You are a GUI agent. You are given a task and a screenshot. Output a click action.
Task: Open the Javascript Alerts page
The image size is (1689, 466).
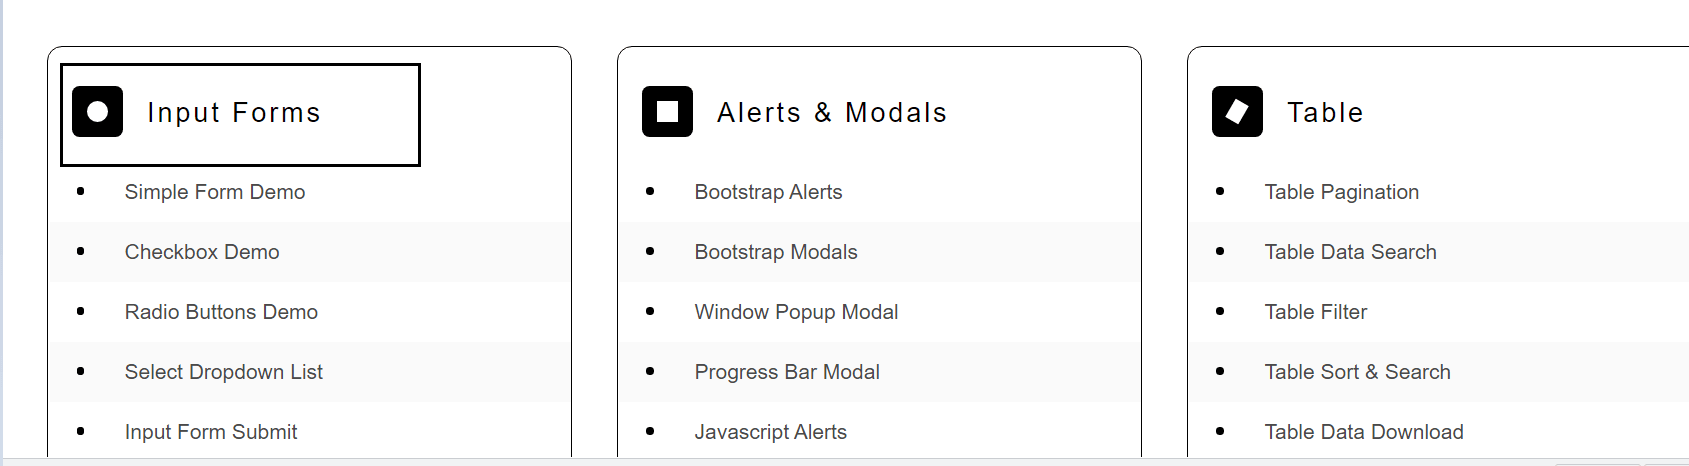tap(770, 432)
